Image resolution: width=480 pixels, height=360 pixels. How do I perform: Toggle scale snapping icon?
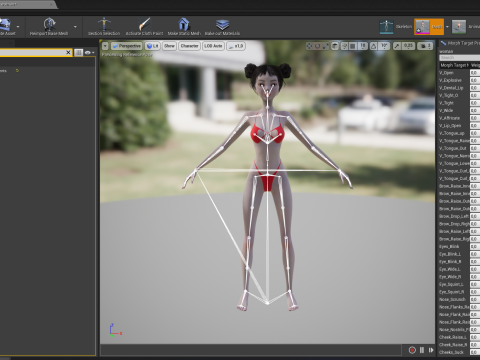[397, 46]
